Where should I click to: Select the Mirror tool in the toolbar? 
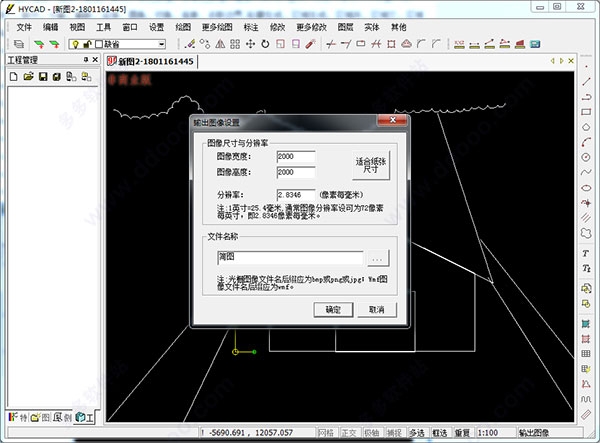click(x=220, y=44)
